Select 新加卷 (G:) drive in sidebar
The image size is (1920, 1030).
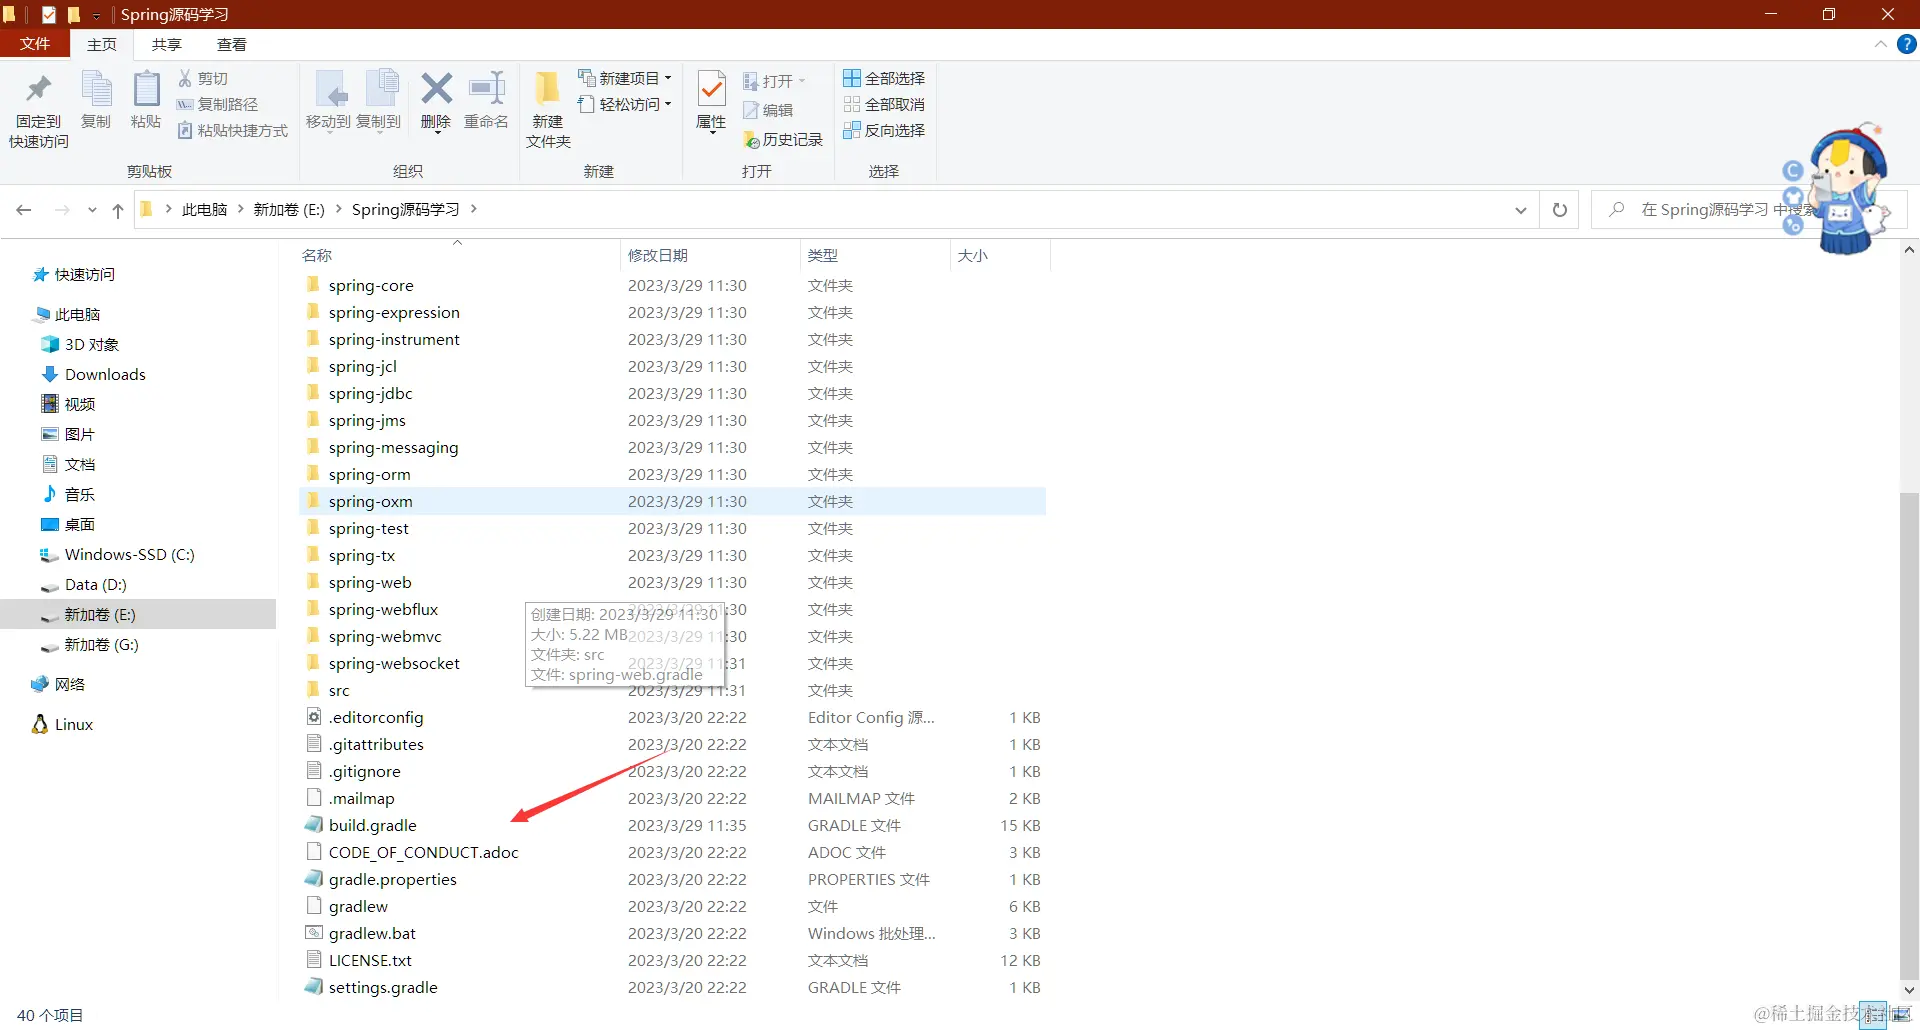(x=101, y=644)
